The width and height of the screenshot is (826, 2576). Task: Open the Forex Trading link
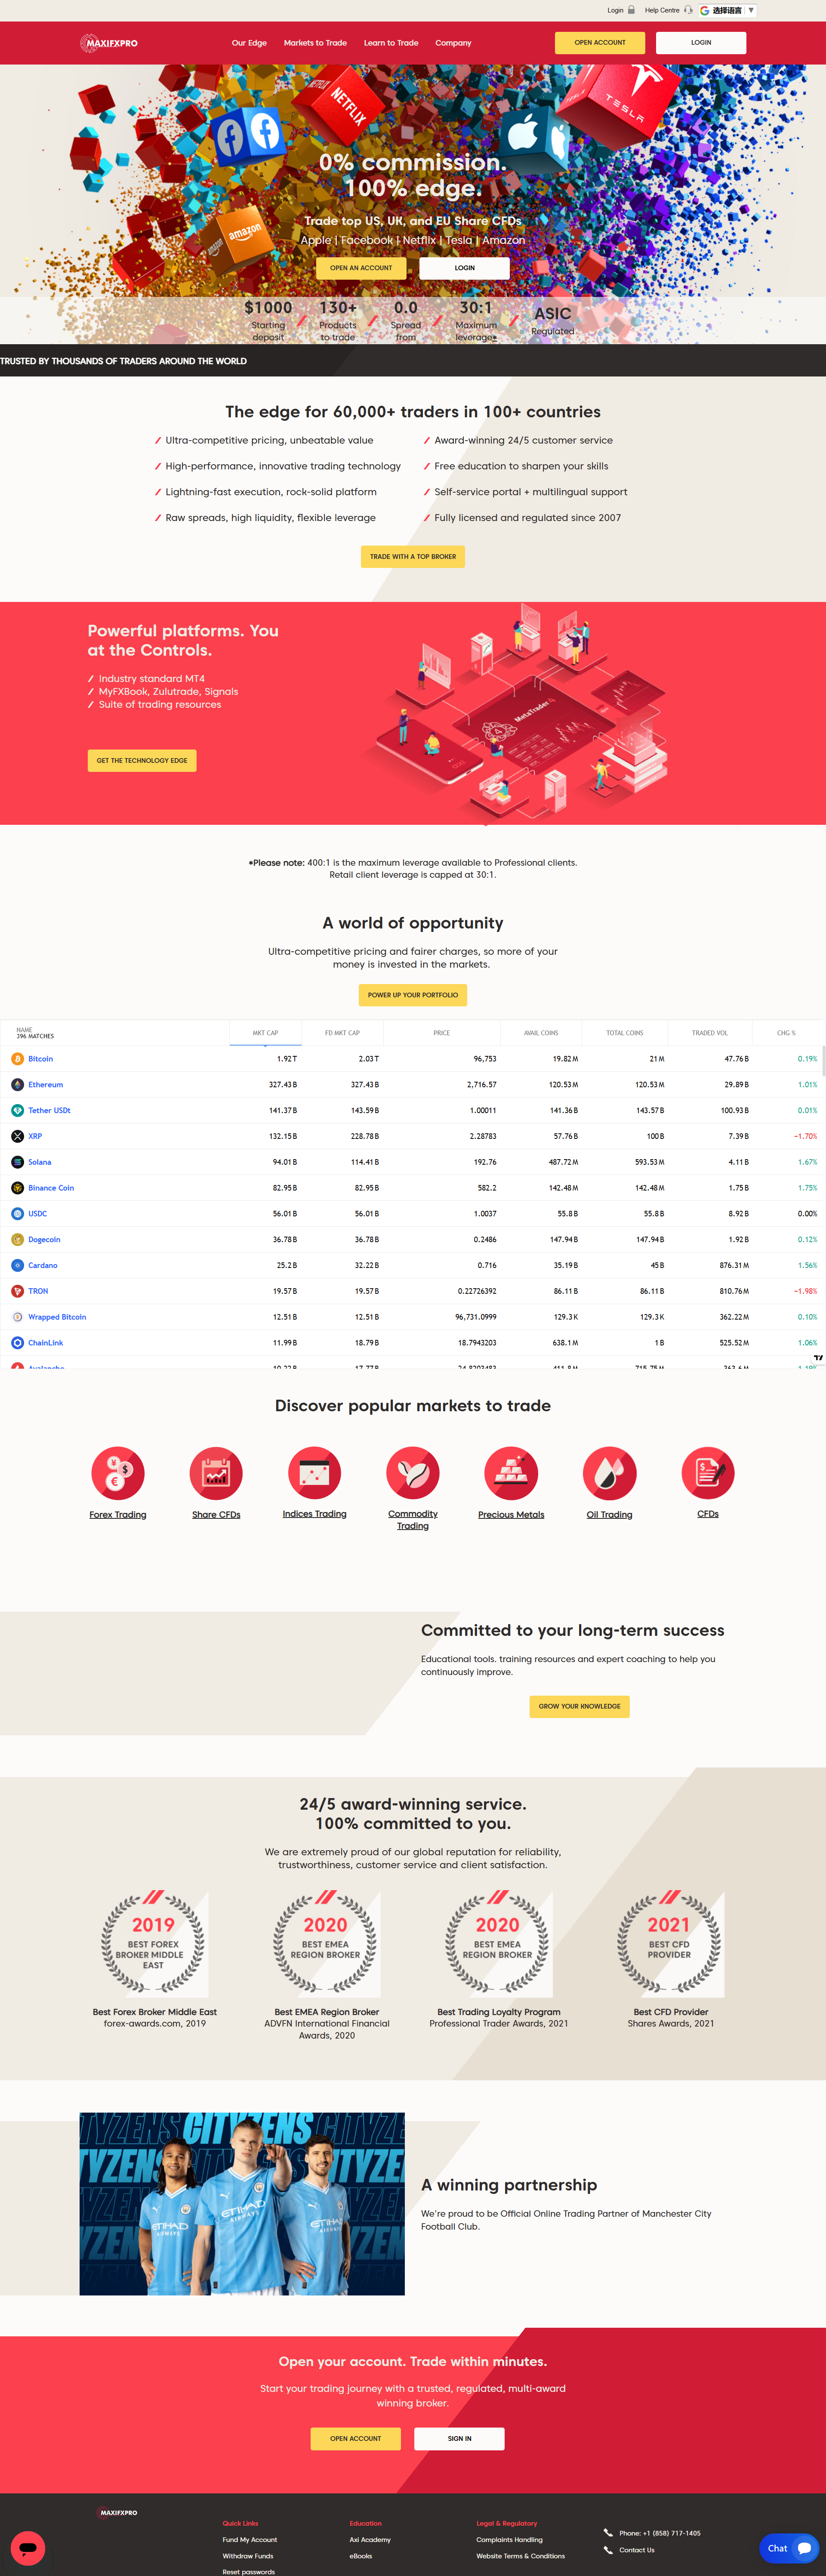click(118, 1515)
